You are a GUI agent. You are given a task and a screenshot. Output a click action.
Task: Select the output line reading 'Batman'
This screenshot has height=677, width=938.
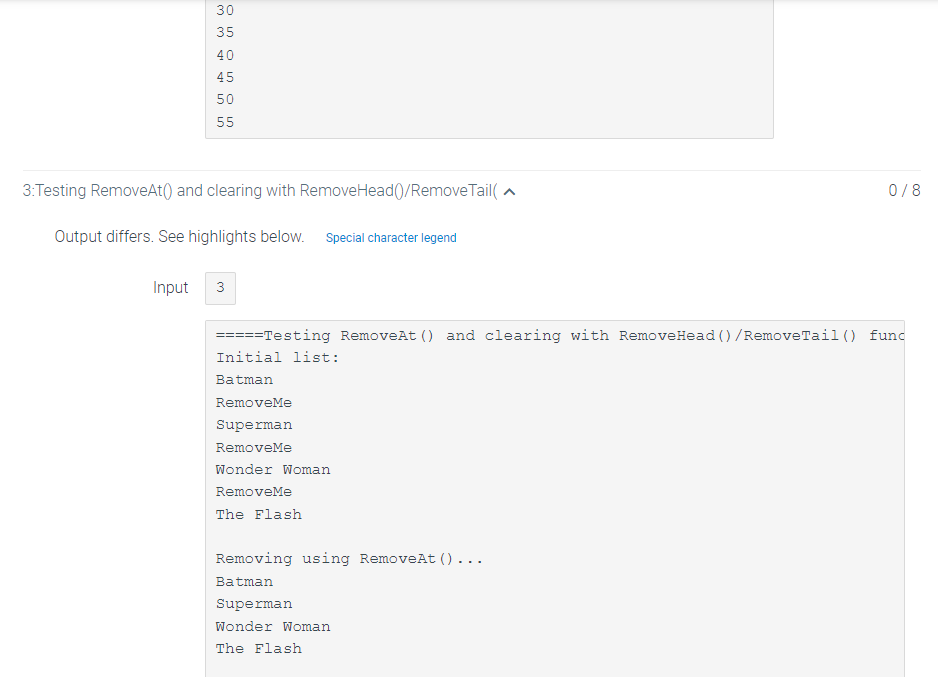click(x=244, y=379)
